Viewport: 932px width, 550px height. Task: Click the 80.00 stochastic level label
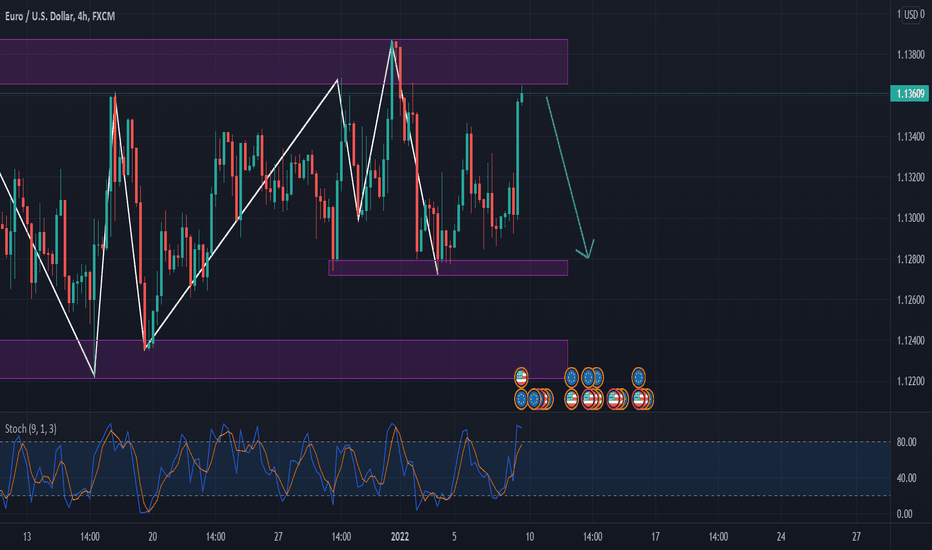click(x=906, y=442)
